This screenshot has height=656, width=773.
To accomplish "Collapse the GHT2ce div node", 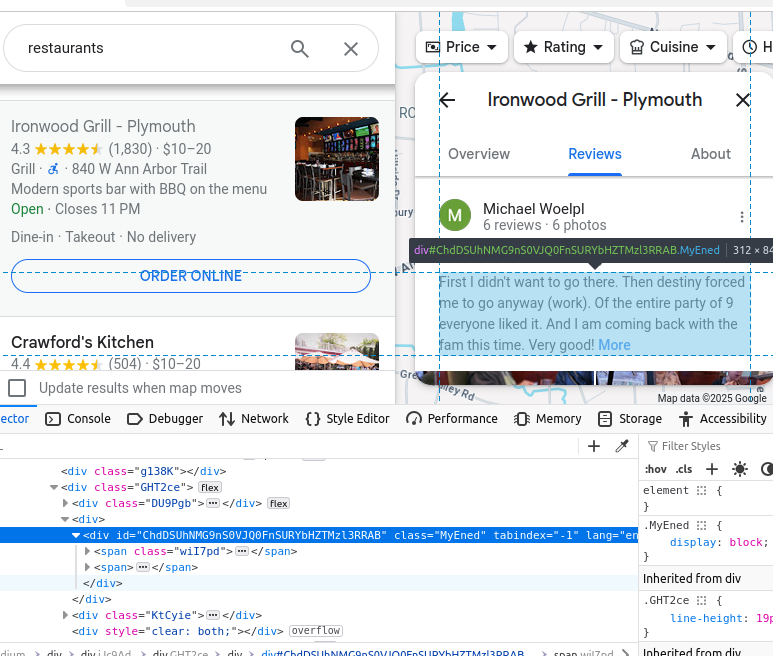I will coord(54,487).
